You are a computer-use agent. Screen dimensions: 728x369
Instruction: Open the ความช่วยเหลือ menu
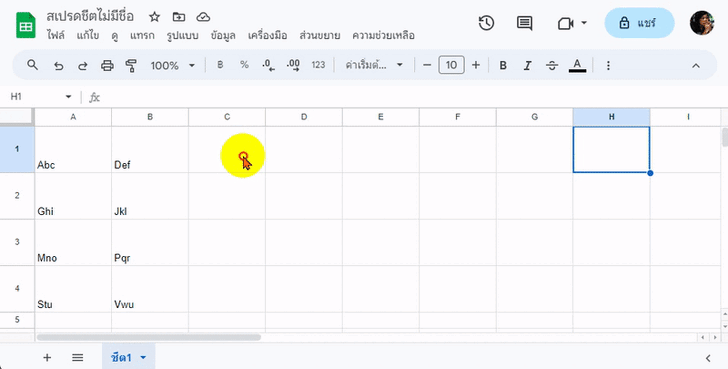click(x=383, y=35)
